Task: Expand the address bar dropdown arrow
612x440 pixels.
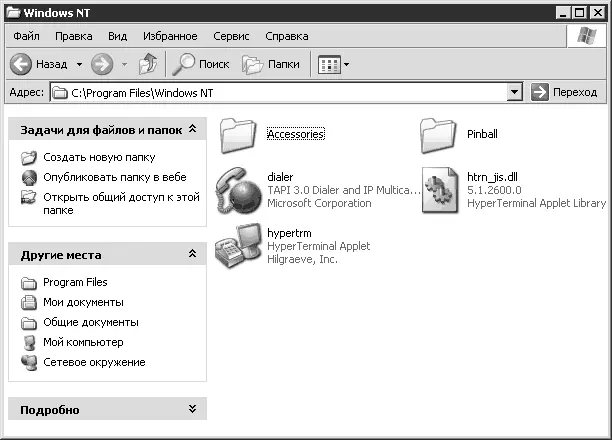Action: (515, 92)
